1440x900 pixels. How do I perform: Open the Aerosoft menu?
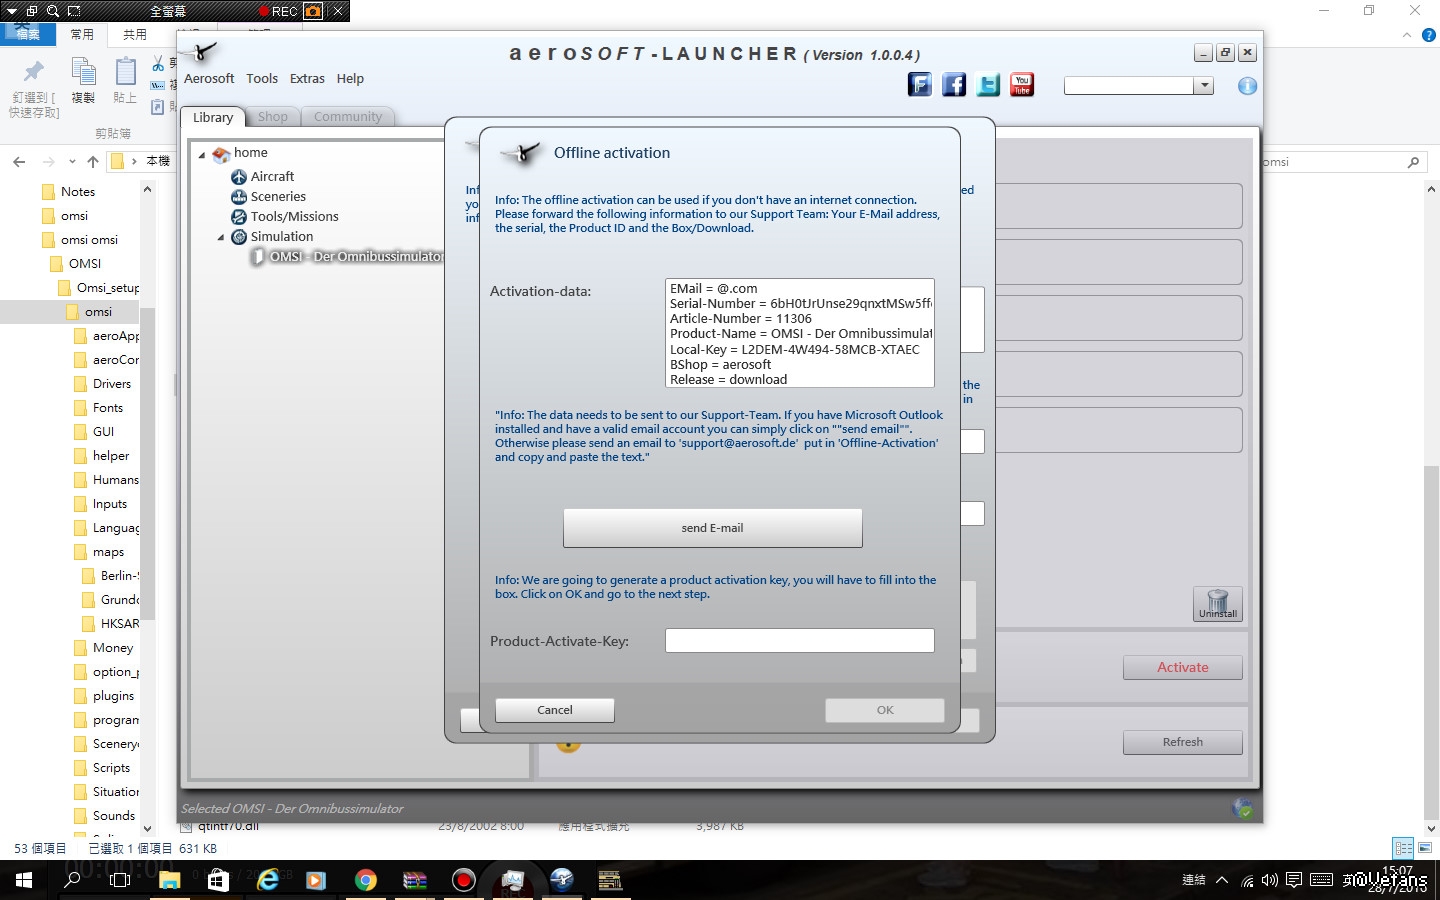[209, 78]
